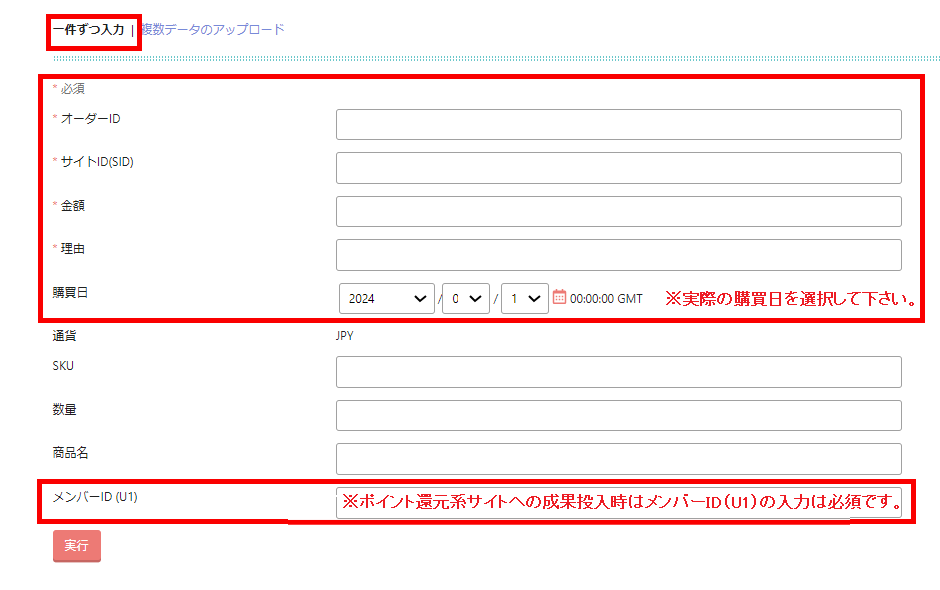Click the メンバーID (U1) input field
The image size is (940, 590).
[x=618, y=503]
